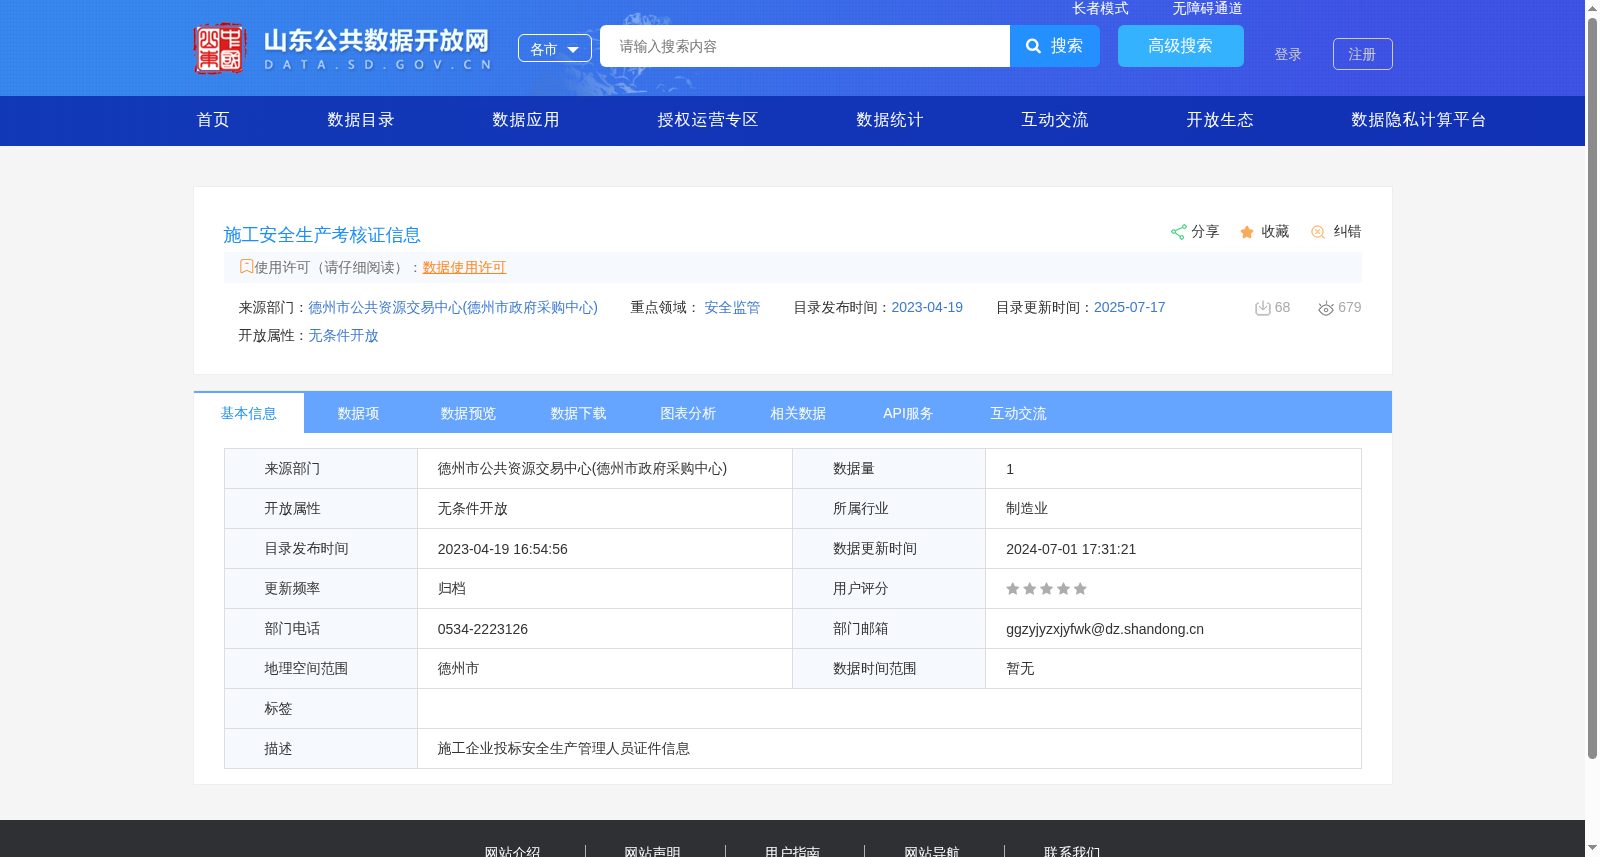Click the scrollbar down arrow
This screenshot has width=1600, height=857.
(1592, 848)
